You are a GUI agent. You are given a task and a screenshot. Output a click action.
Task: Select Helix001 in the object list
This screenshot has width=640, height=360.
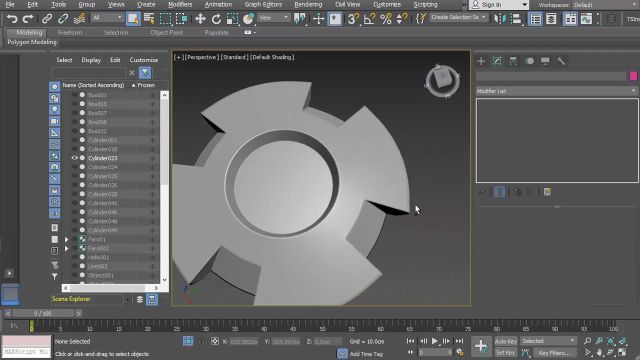pos(98,257)
